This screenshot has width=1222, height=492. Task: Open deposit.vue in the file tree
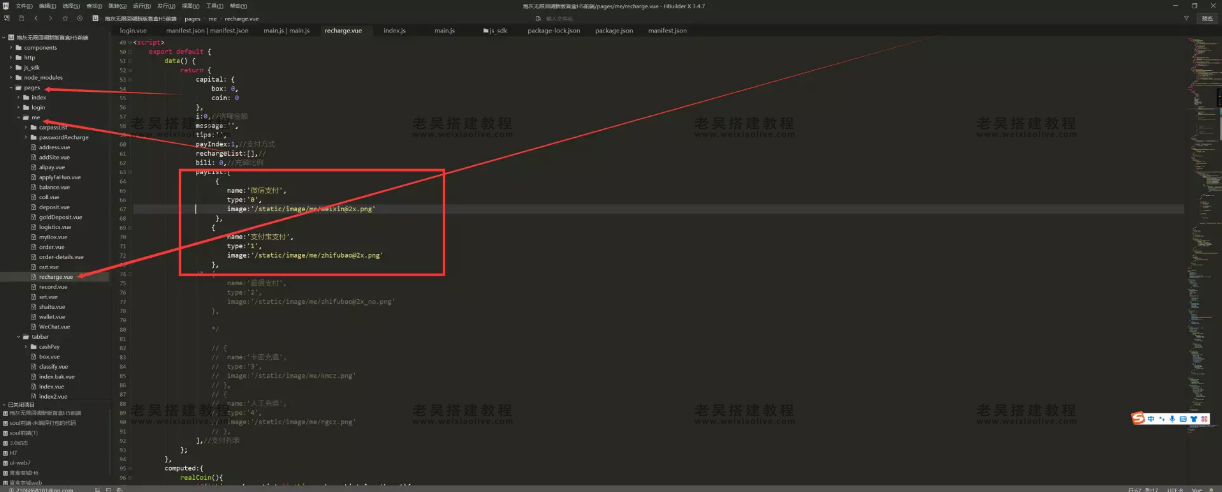point(54,207)
